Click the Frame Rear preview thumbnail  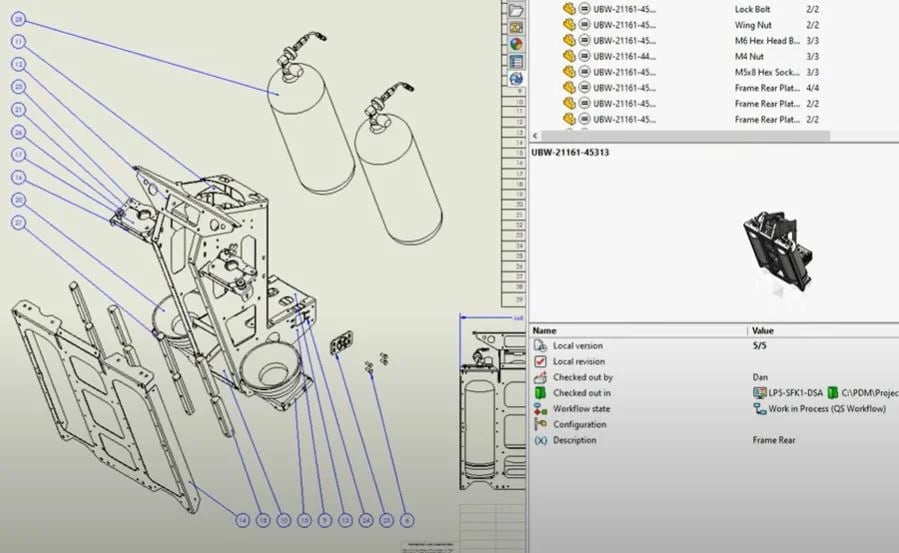(x=777, y=252)
